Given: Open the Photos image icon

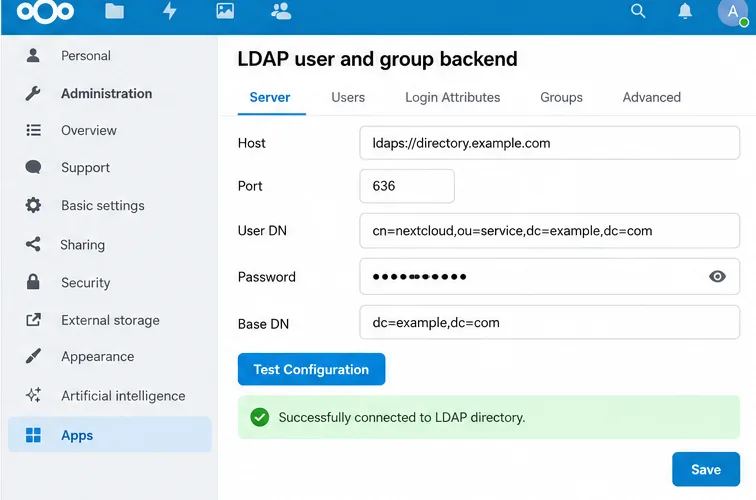Looking at the screenshot, I should [225, 11].
